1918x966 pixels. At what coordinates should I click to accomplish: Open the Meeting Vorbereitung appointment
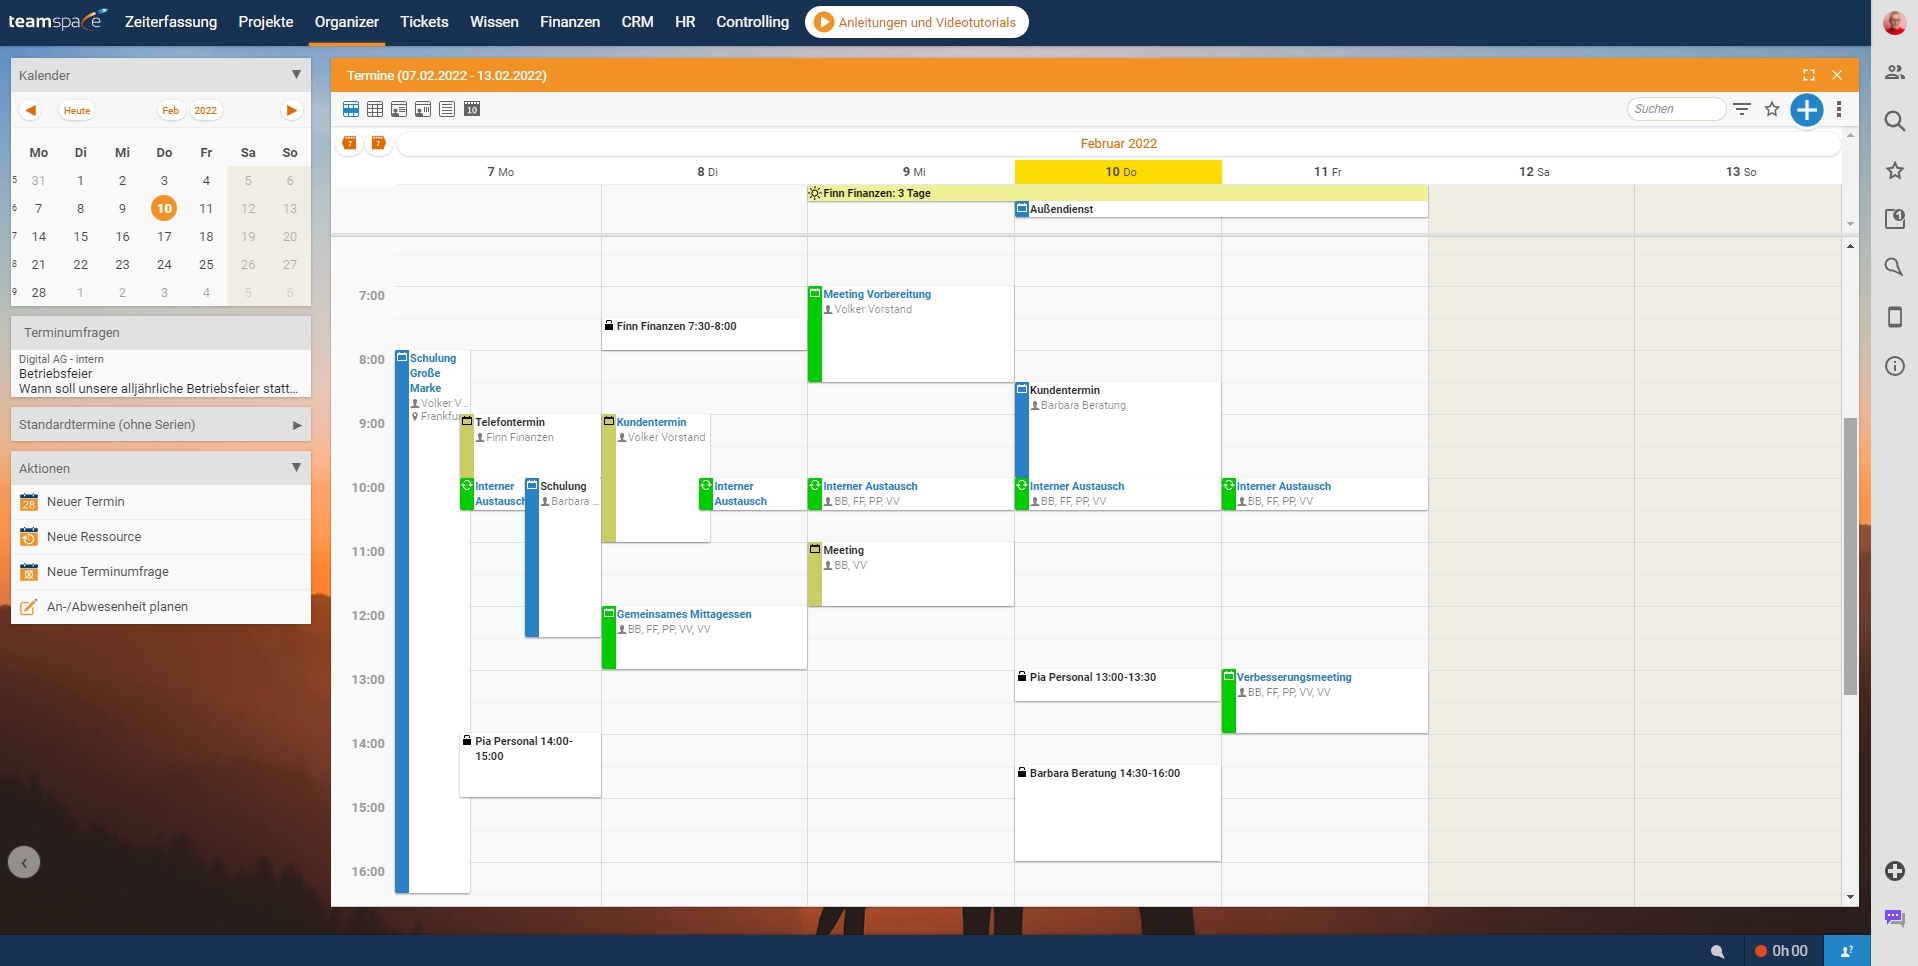click(910, 334)
